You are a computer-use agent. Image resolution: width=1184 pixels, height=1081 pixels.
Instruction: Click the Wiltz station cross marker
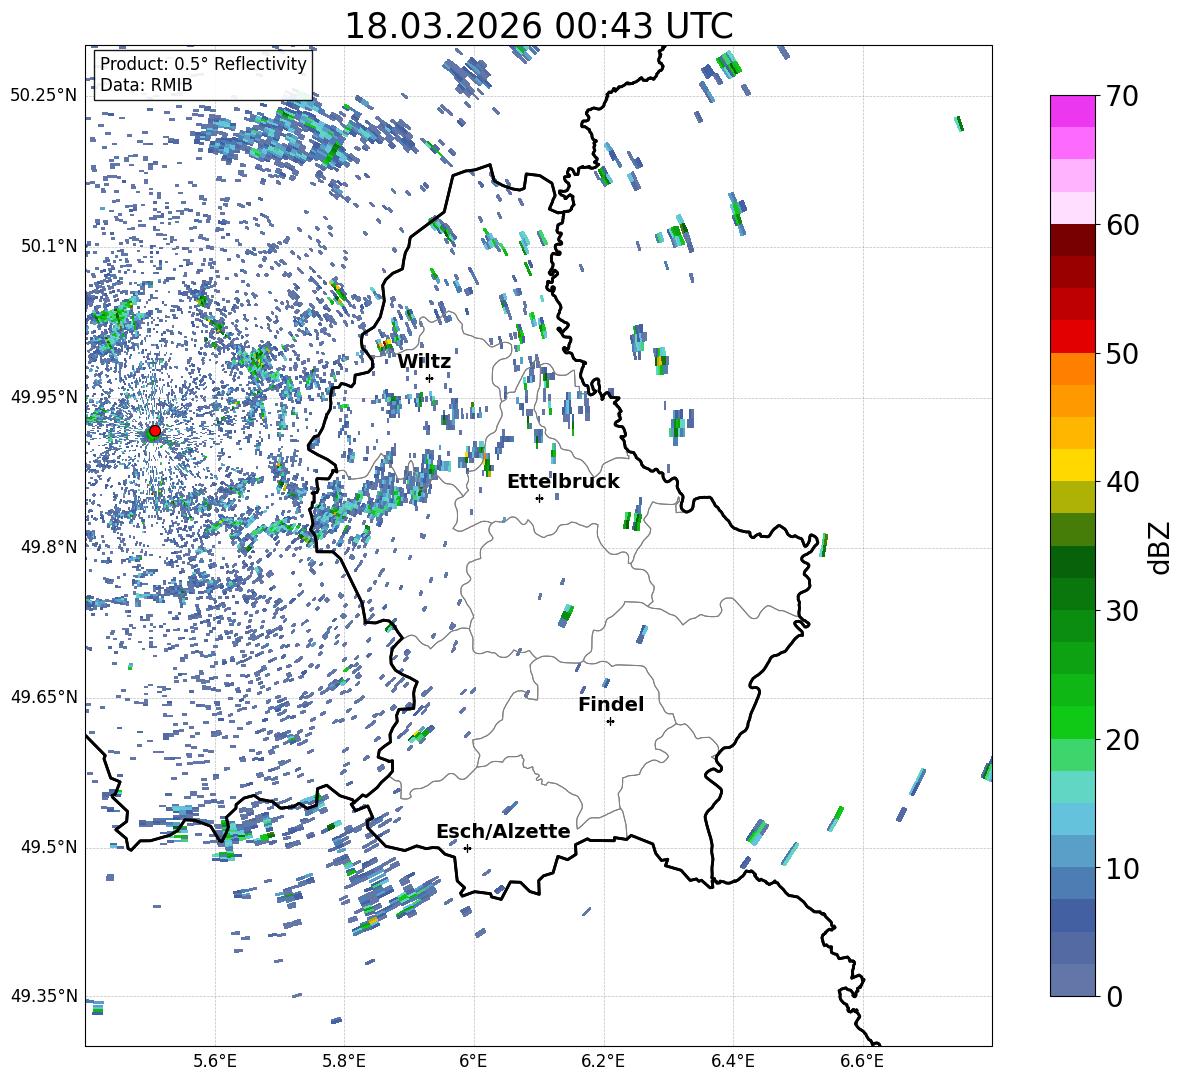click(429, 378)
